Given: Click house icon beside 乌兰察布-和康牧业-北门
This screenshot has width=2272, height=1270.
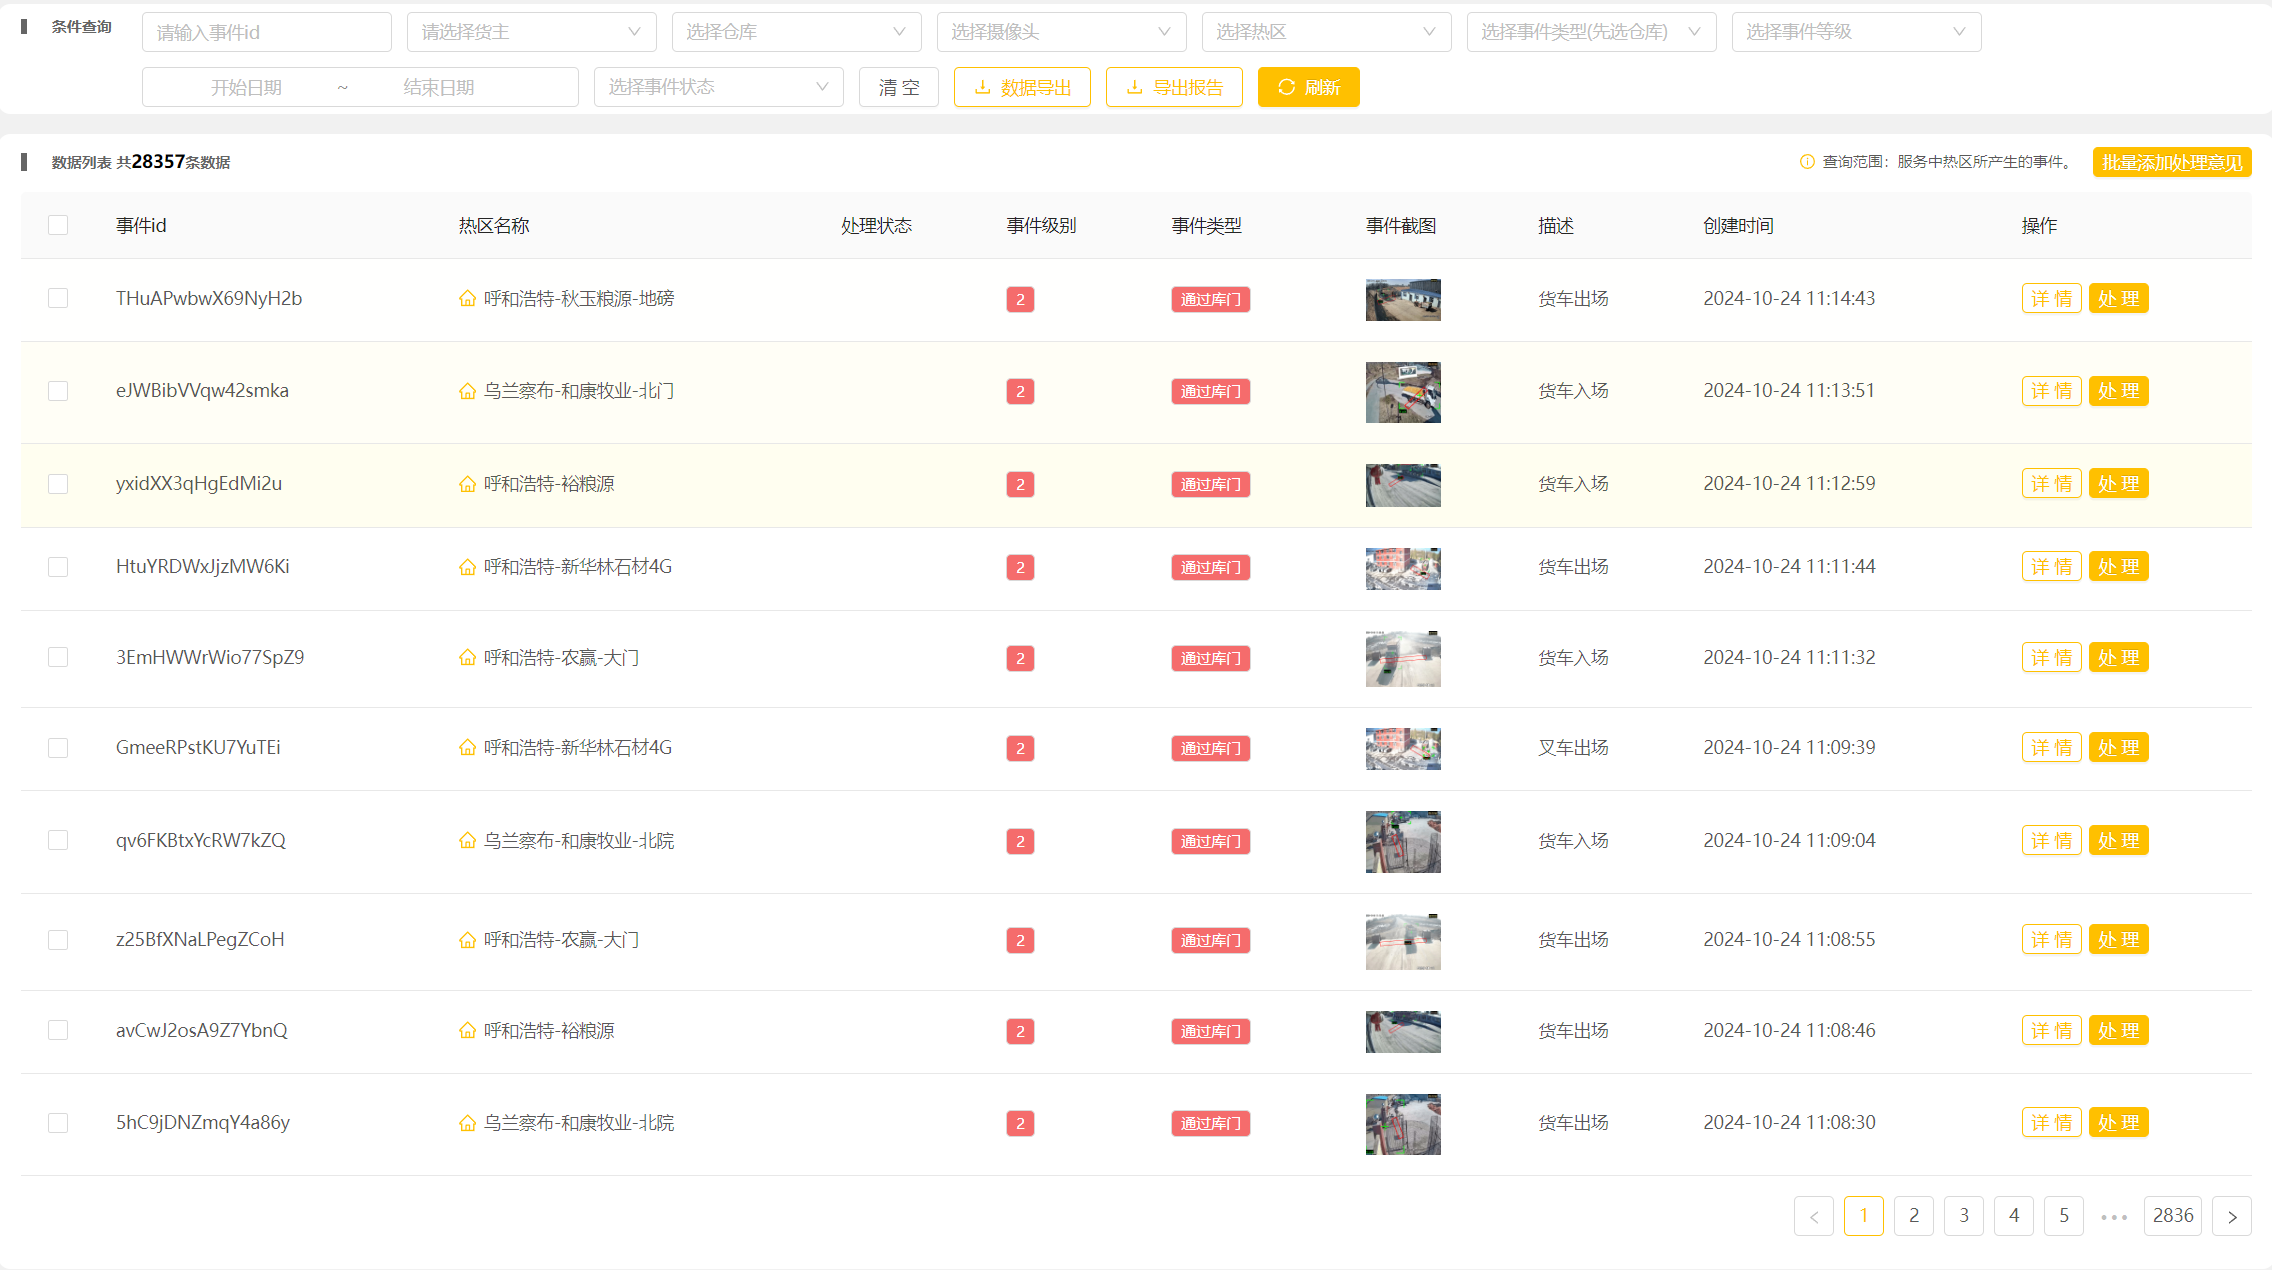Looking at the screenshot, I should pos(467,391).
